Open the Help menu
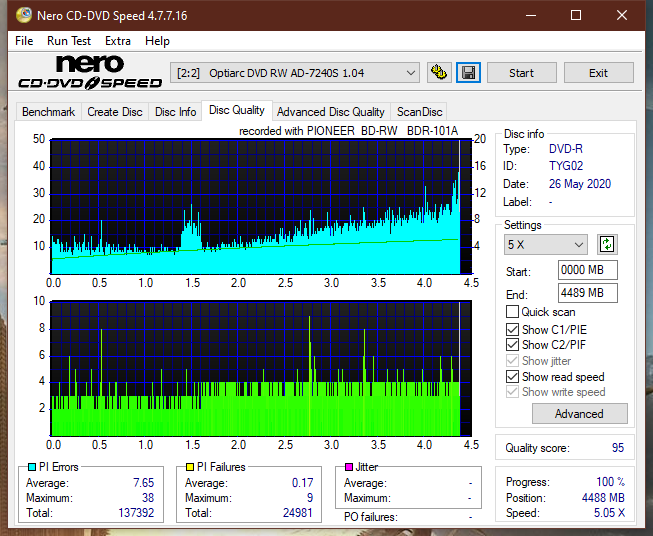This screenshot has height=536, width=653. pos(157,41)
